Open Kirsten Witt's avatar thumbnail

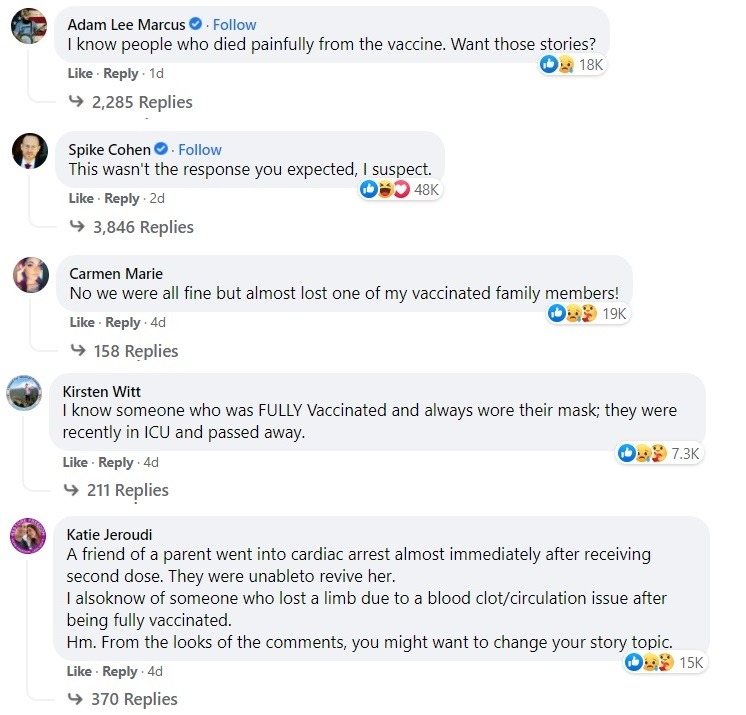24,393
